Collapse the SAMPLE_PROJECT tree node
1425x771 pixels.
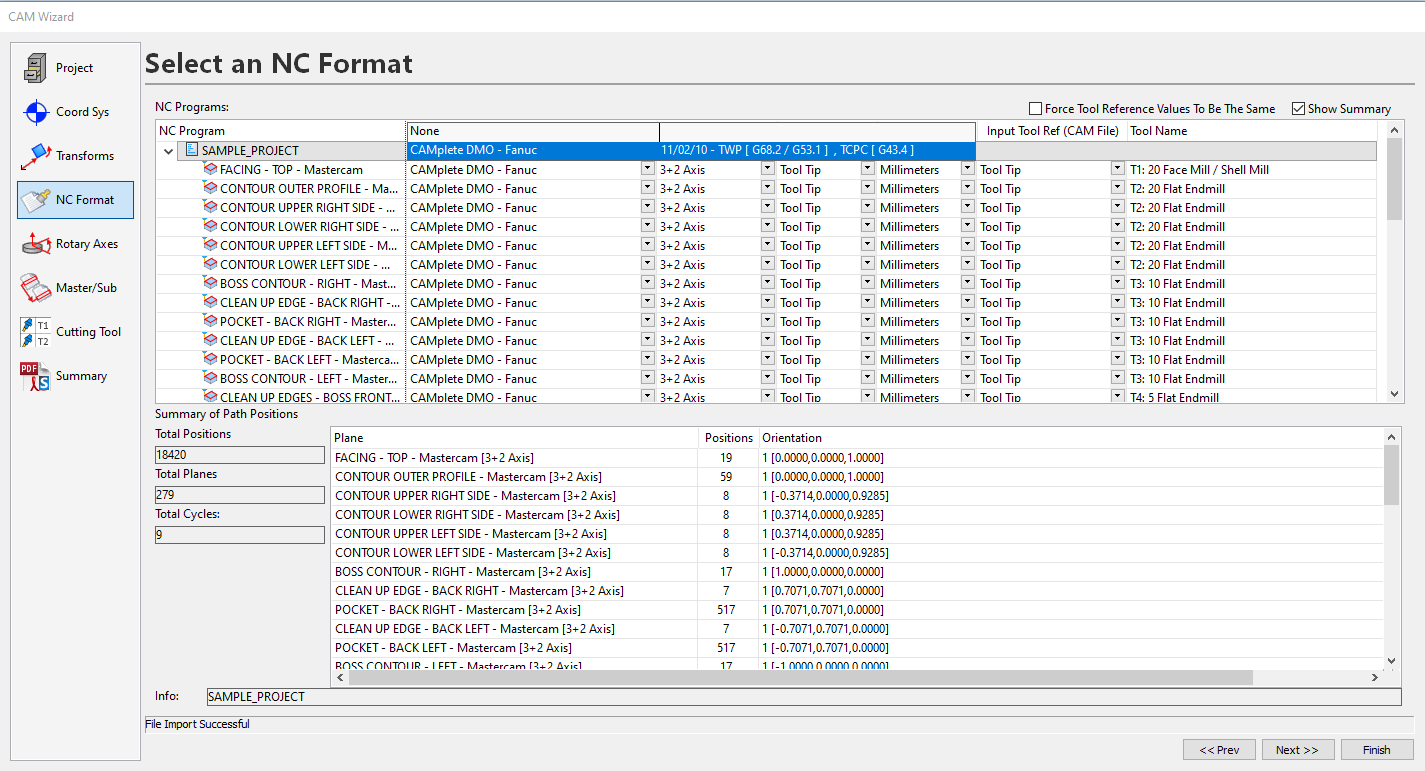tap(168, 151)
